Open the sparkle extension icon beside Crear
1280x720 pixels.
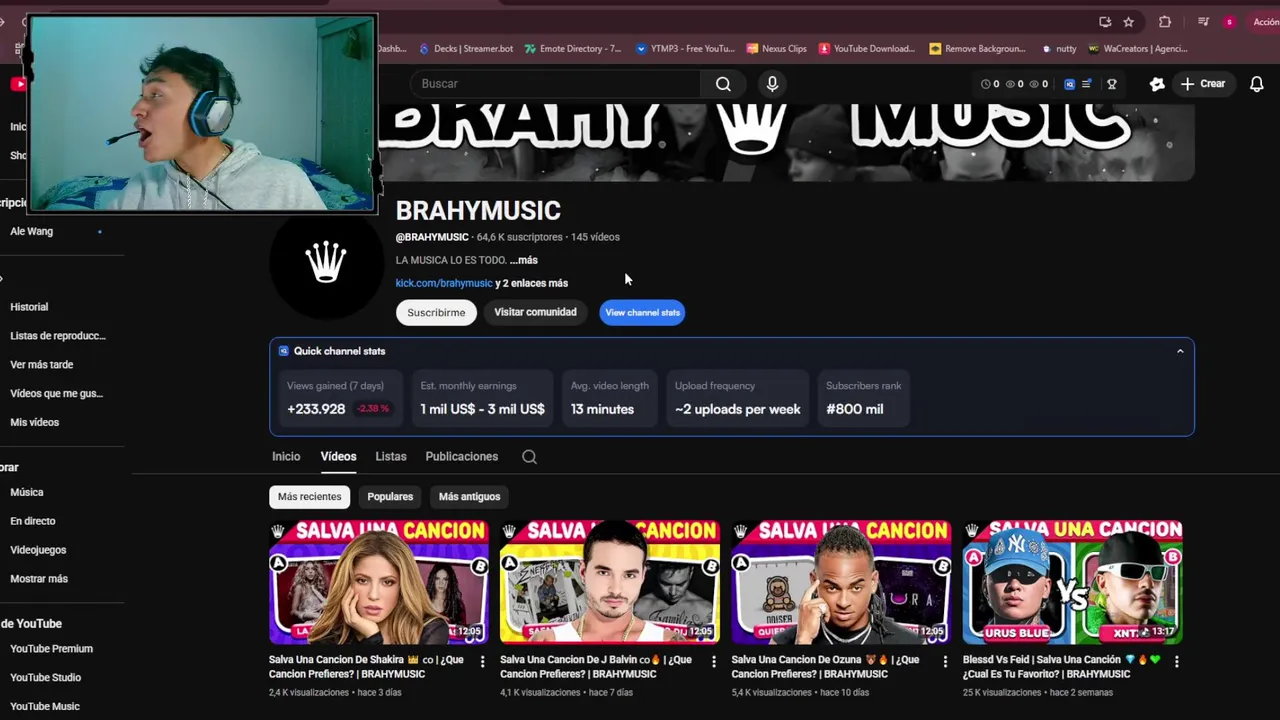click(1157, 84)
